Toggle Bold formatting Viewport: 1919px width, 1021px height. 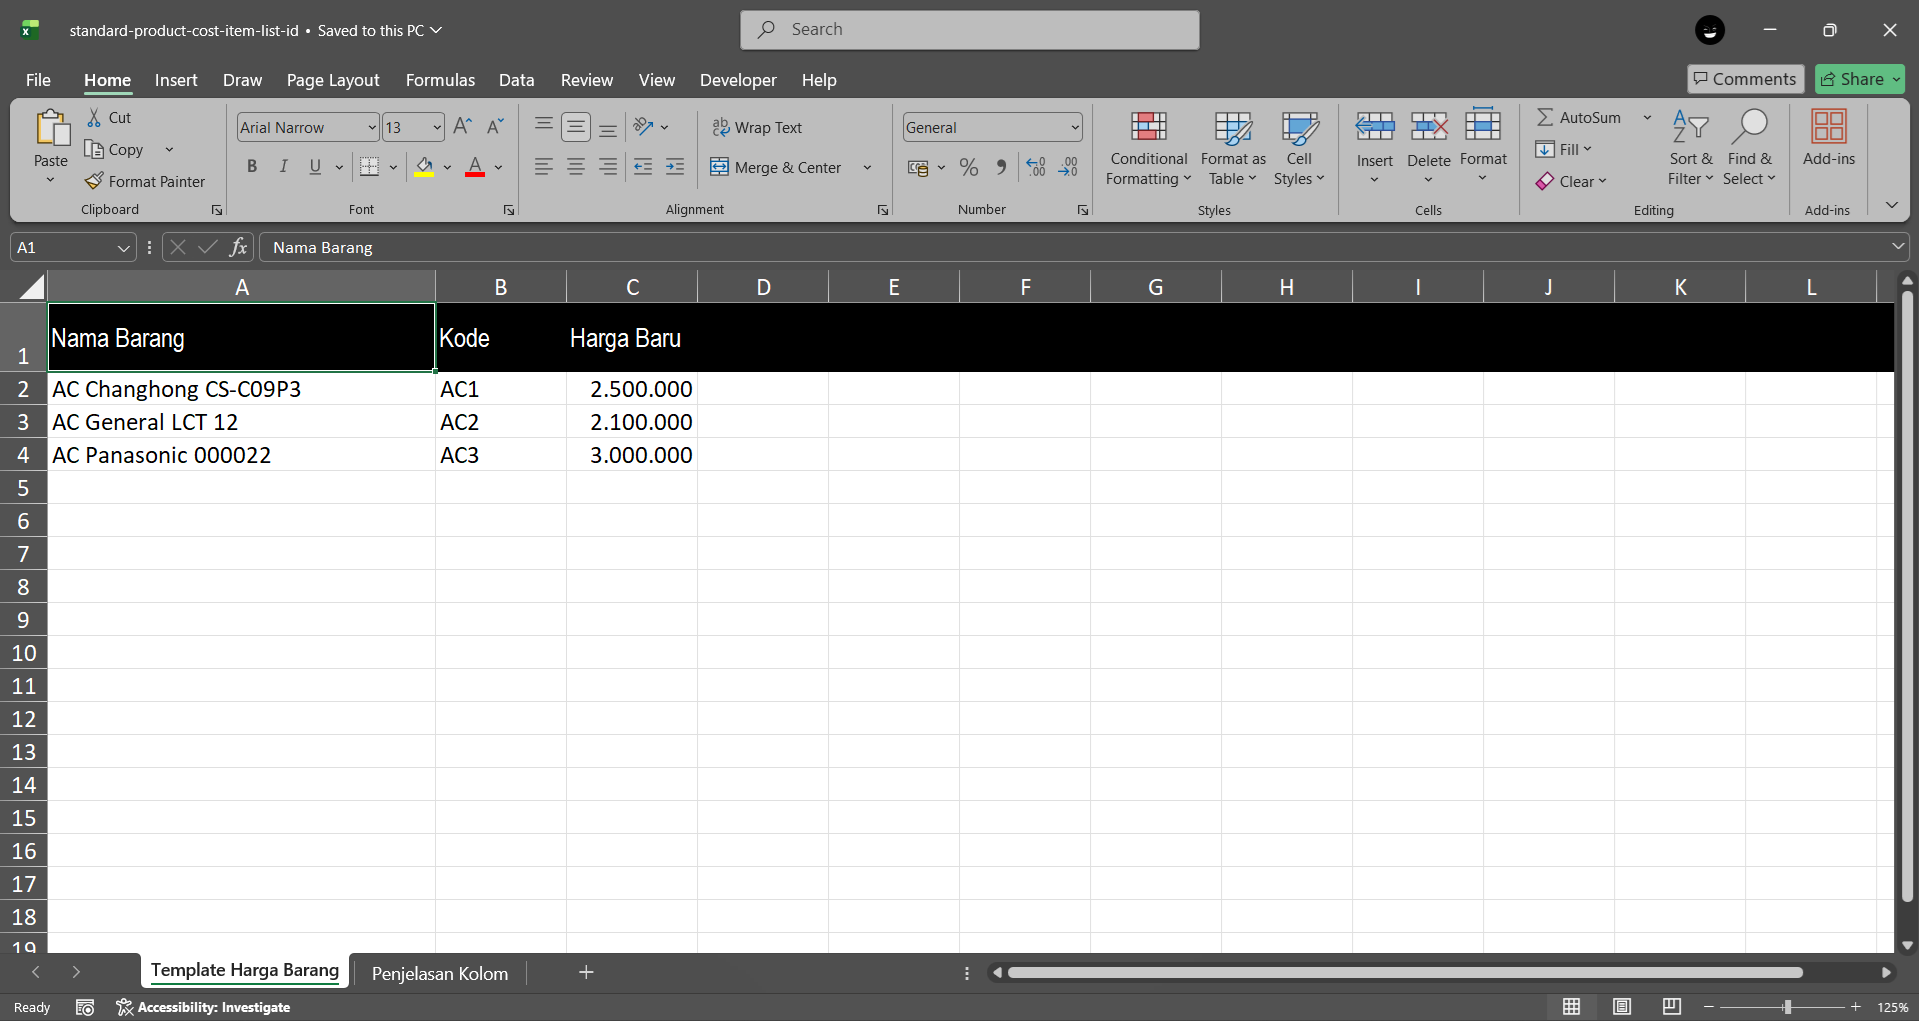(x=252, y=167)
